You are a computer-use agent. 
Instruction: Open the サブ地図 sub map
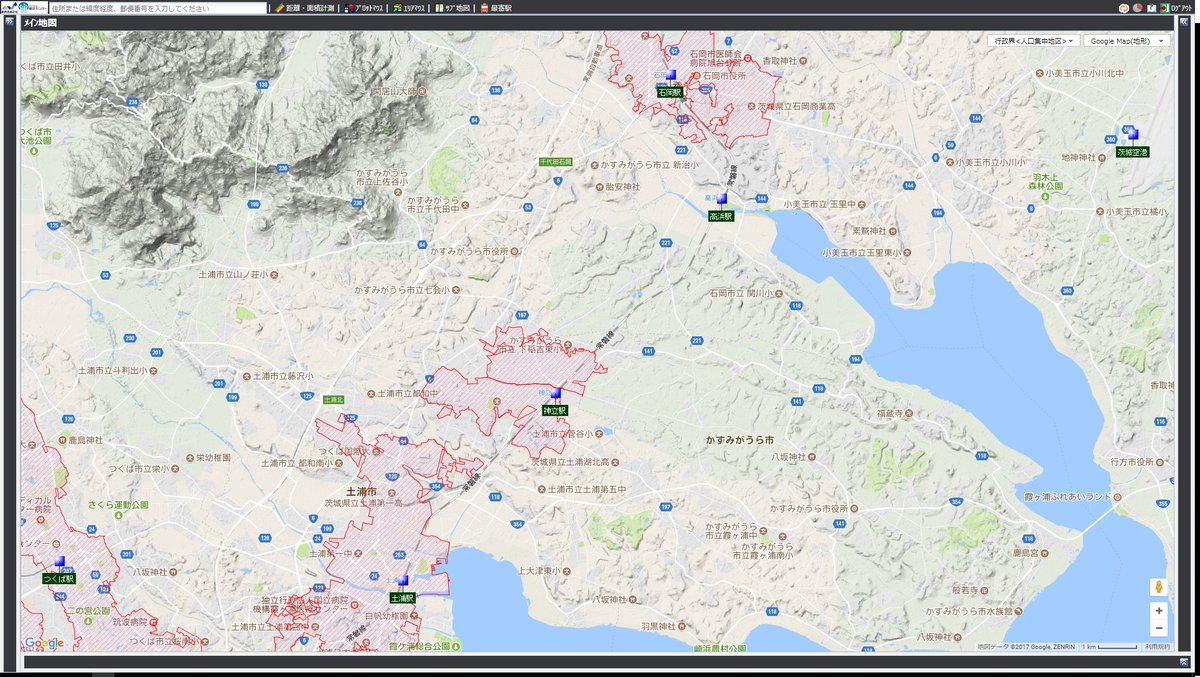(452, 8)
